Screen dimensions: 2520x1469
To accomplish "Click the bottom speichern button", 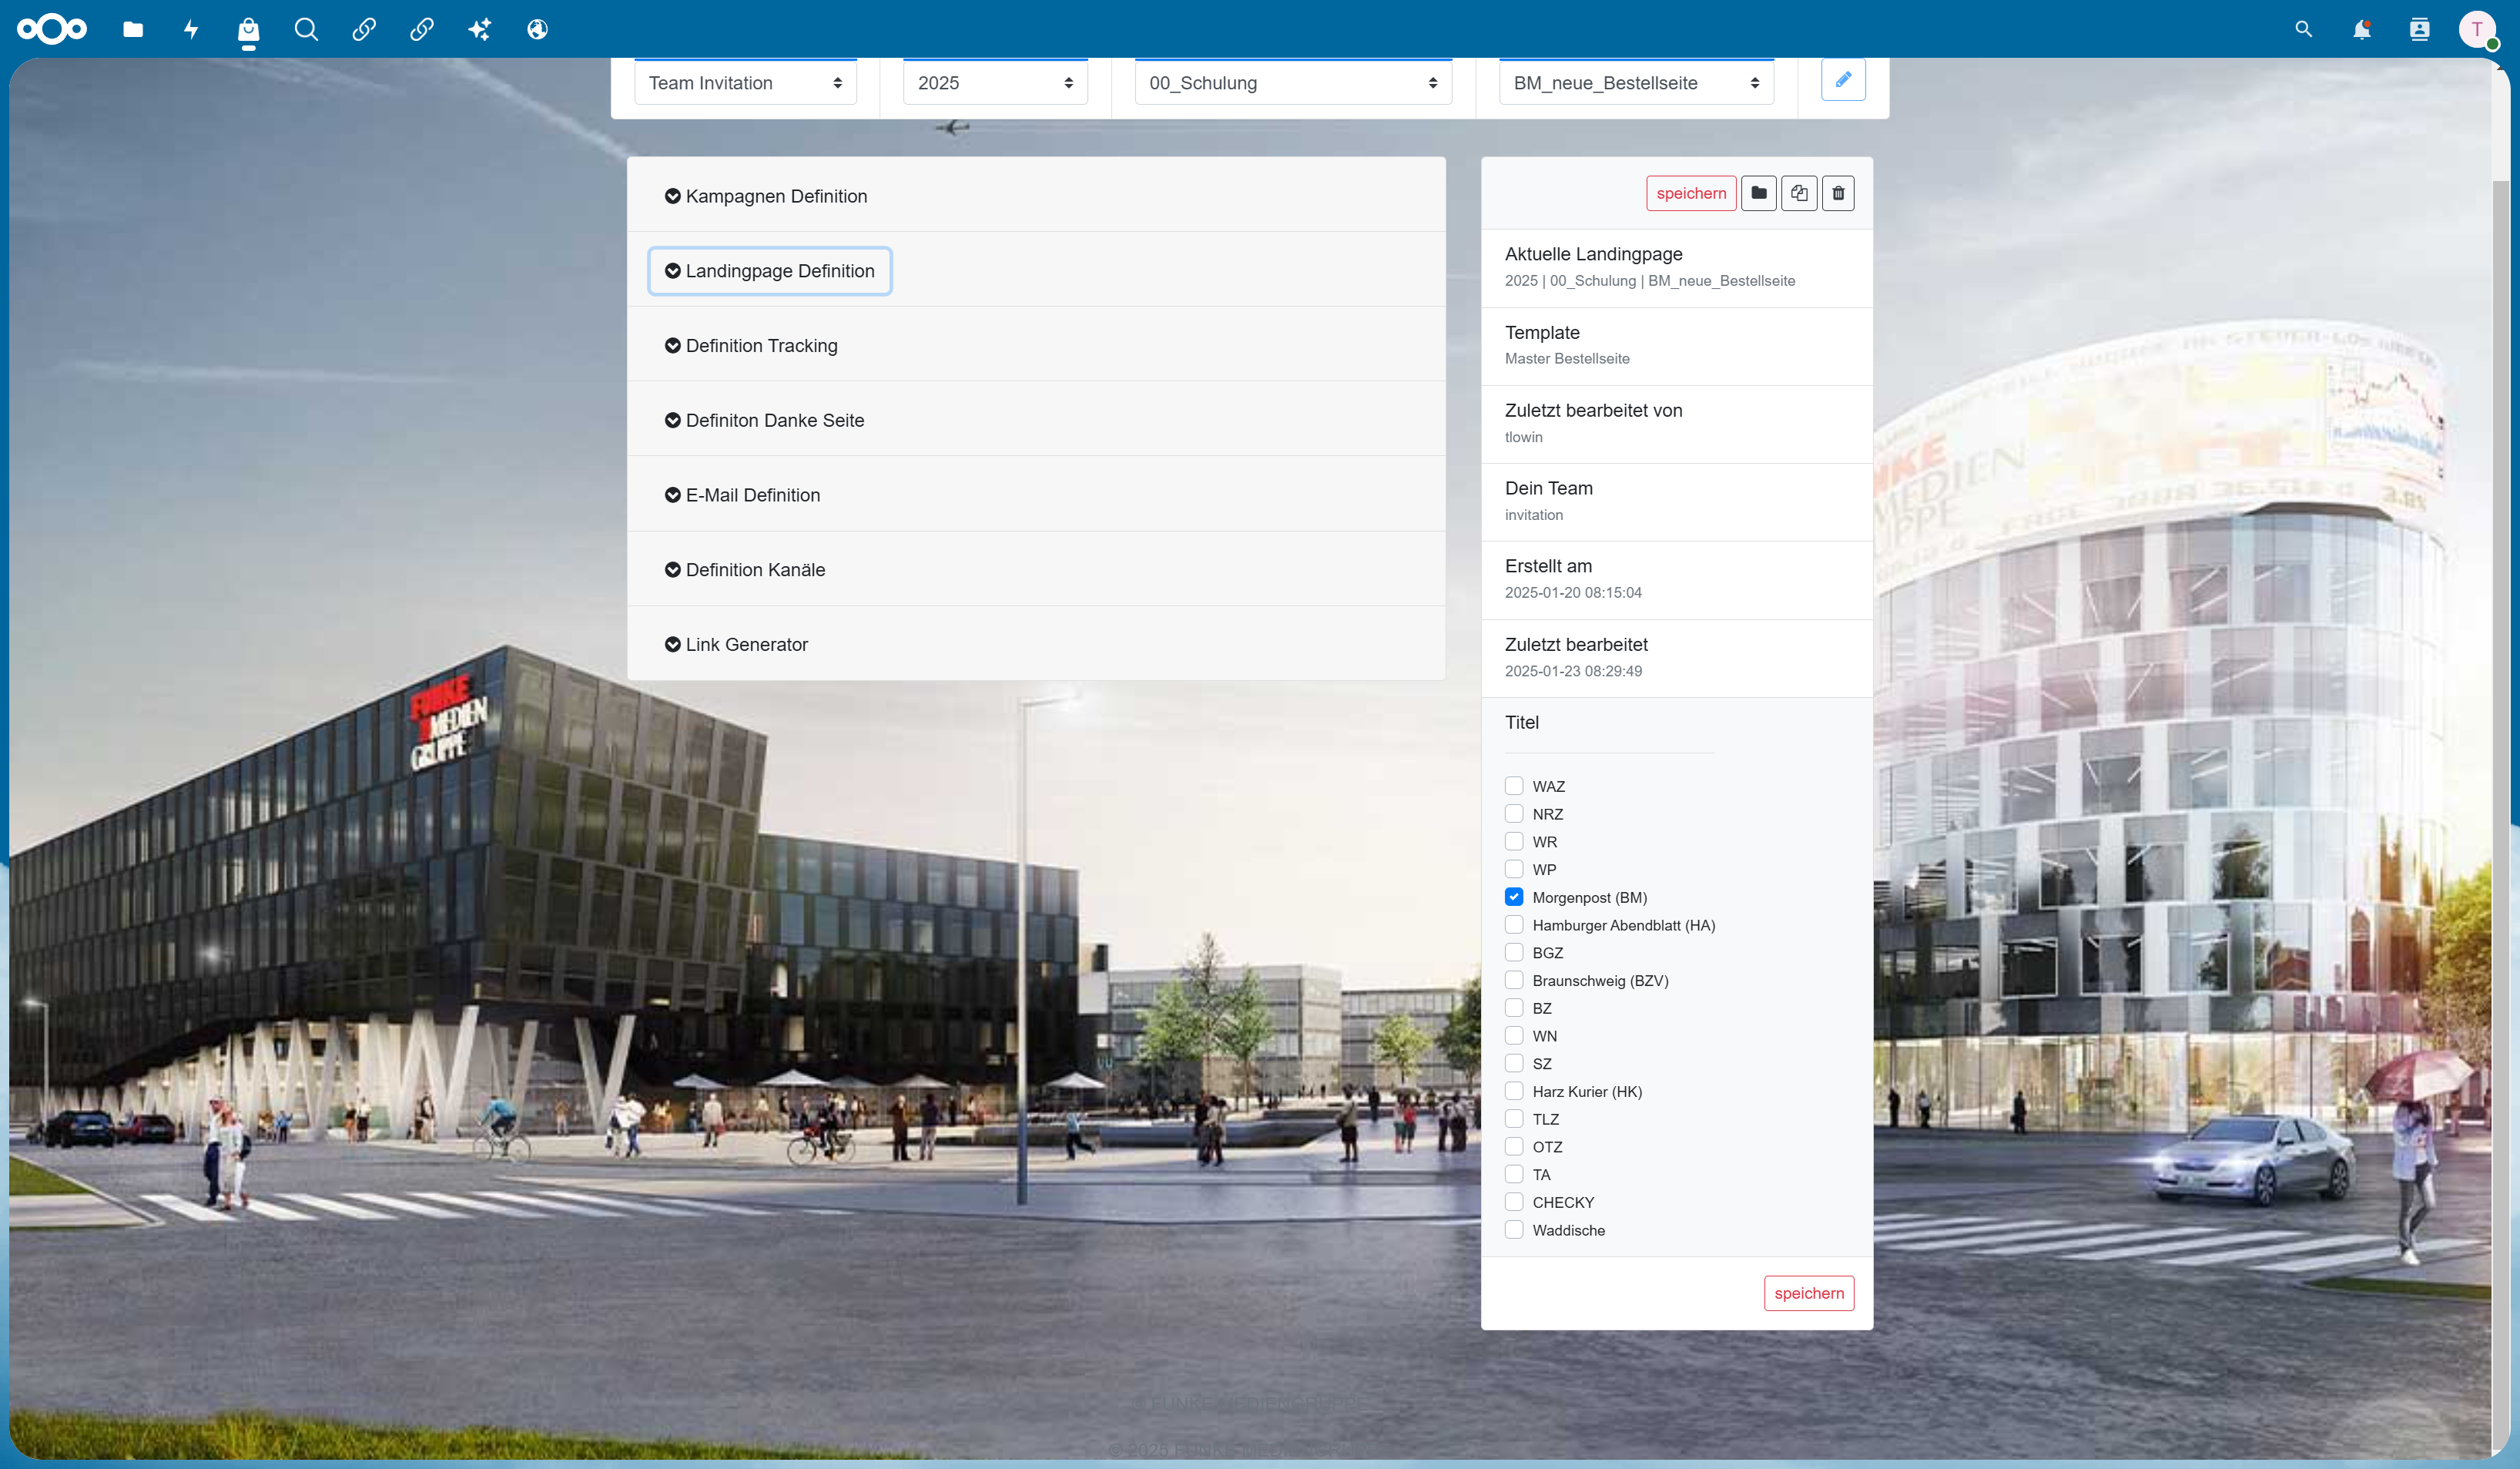I will 1809,1293.
